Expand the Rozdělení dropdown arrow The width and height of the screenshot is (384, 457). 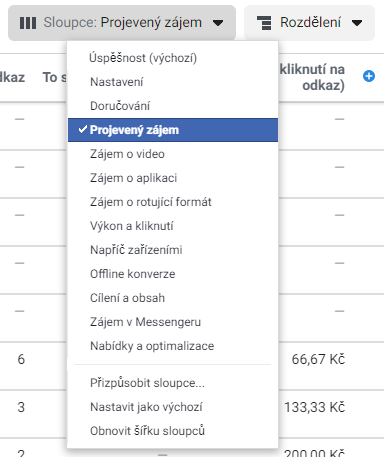(x=357, y=23)
